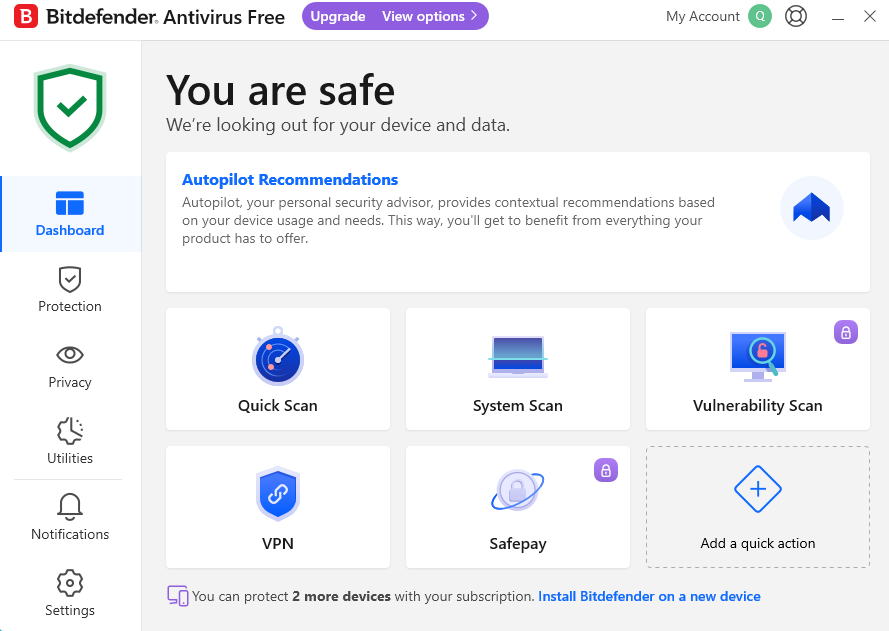
Task: Click the Autopilot logo icon
Action: [x=811, y=208]
